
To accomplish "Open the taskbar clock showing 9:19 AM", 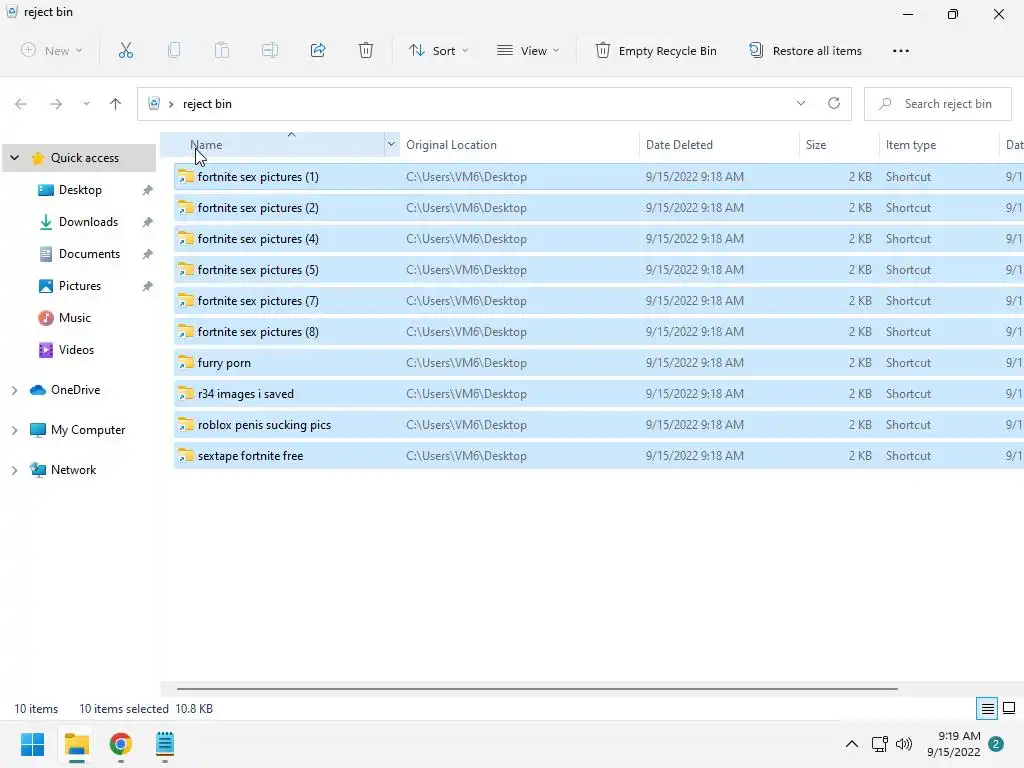I will [953, 744].
